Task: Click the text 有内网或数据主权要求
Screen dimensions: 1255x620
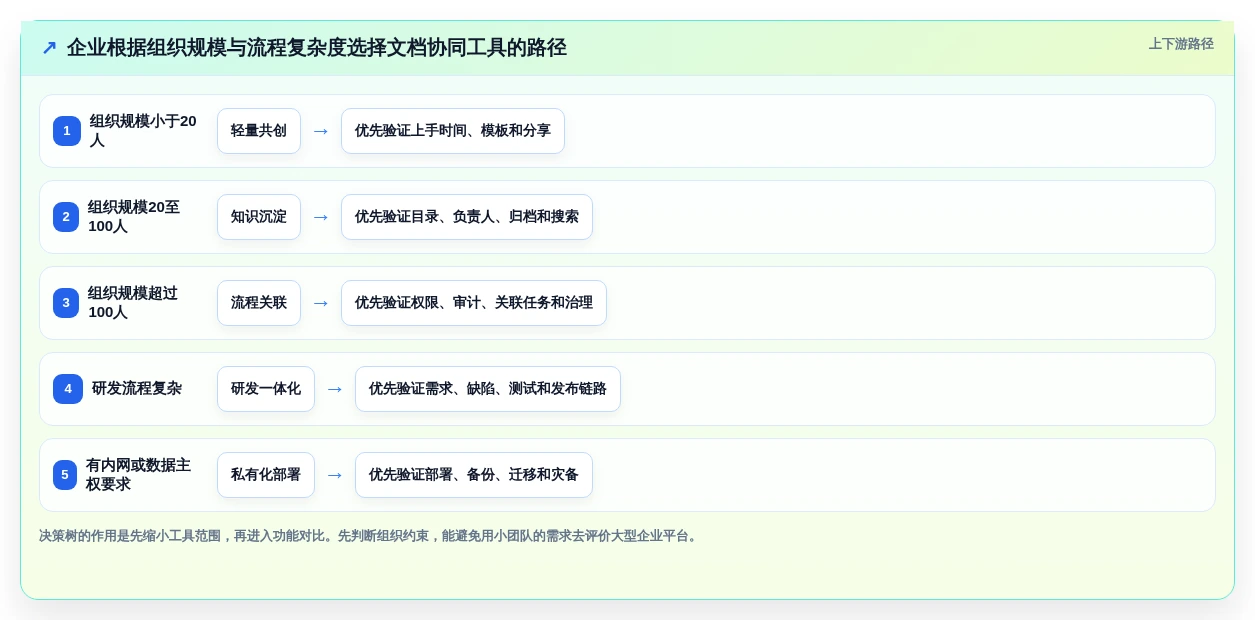Action: click(x=138, y=475)
